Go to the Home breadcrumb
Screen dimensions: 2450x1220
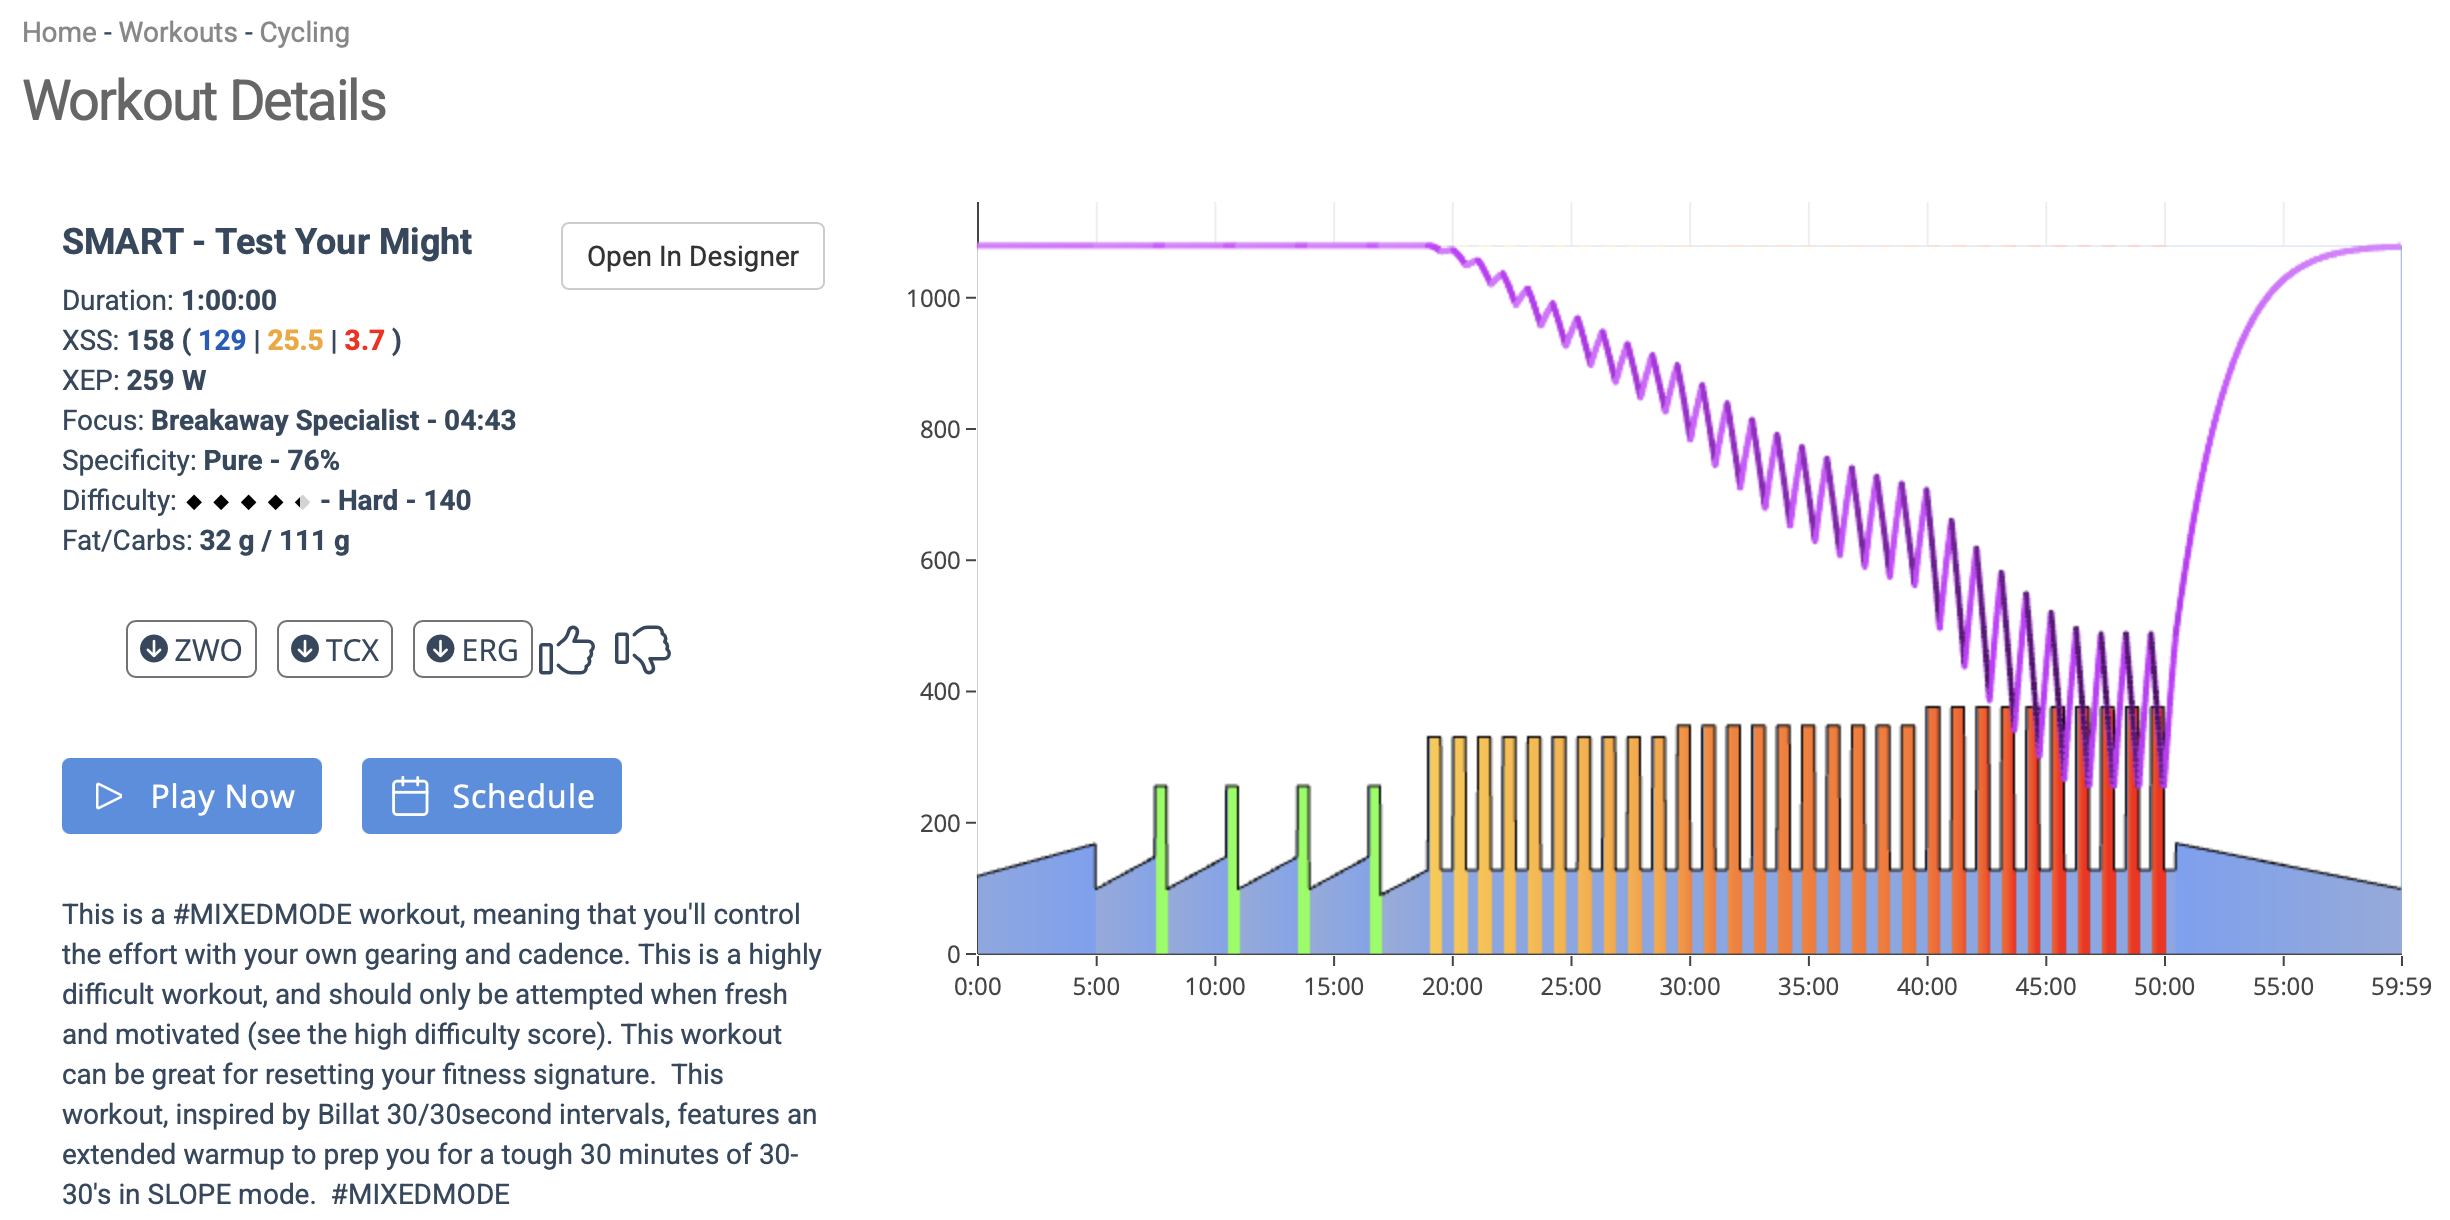59,32
